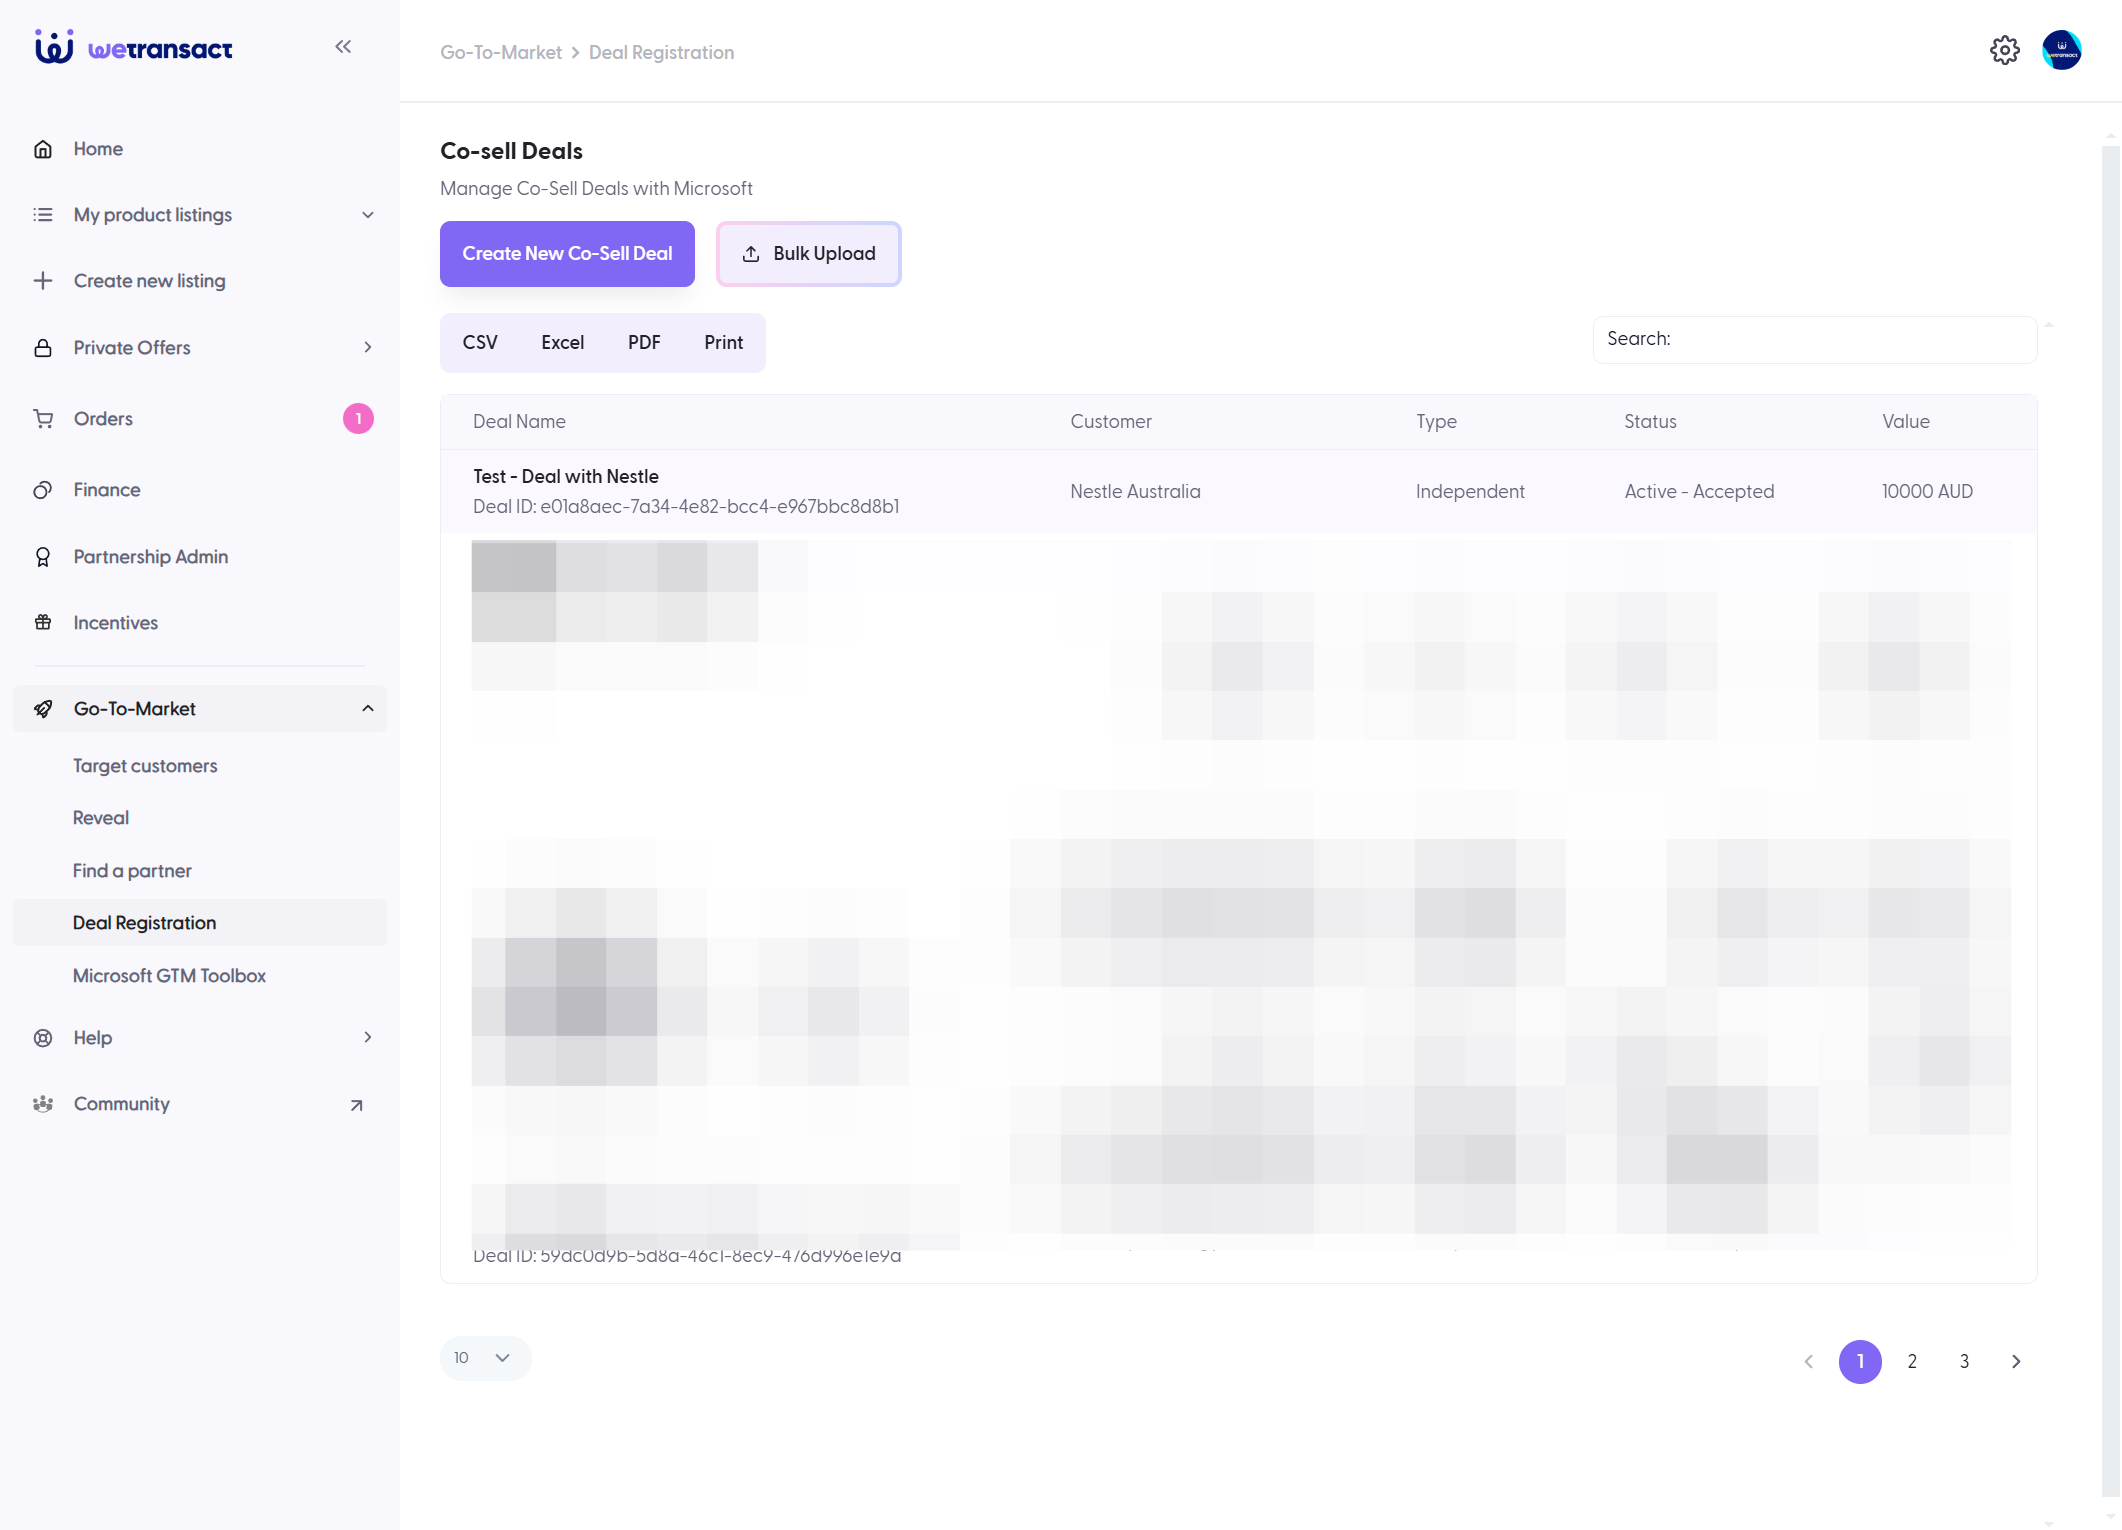Click the My product listings list icon

(x=43, y=215)
